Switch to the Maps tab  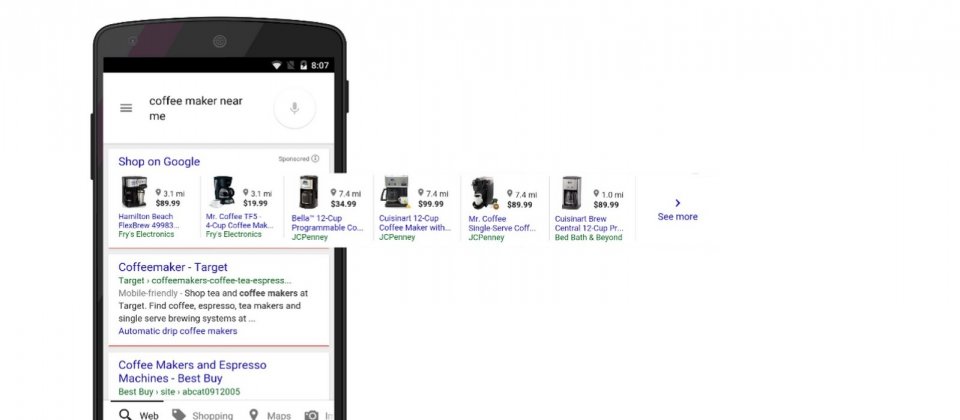click(x=269, y=416)
